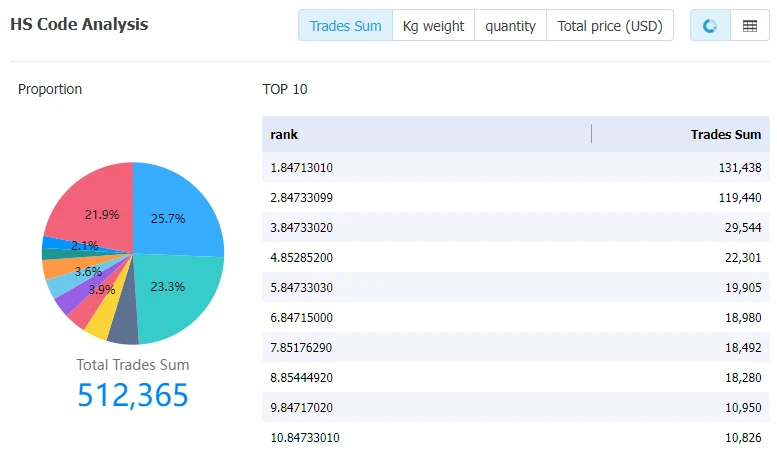Choose the quantity metric tab

[x=510, y=25]
